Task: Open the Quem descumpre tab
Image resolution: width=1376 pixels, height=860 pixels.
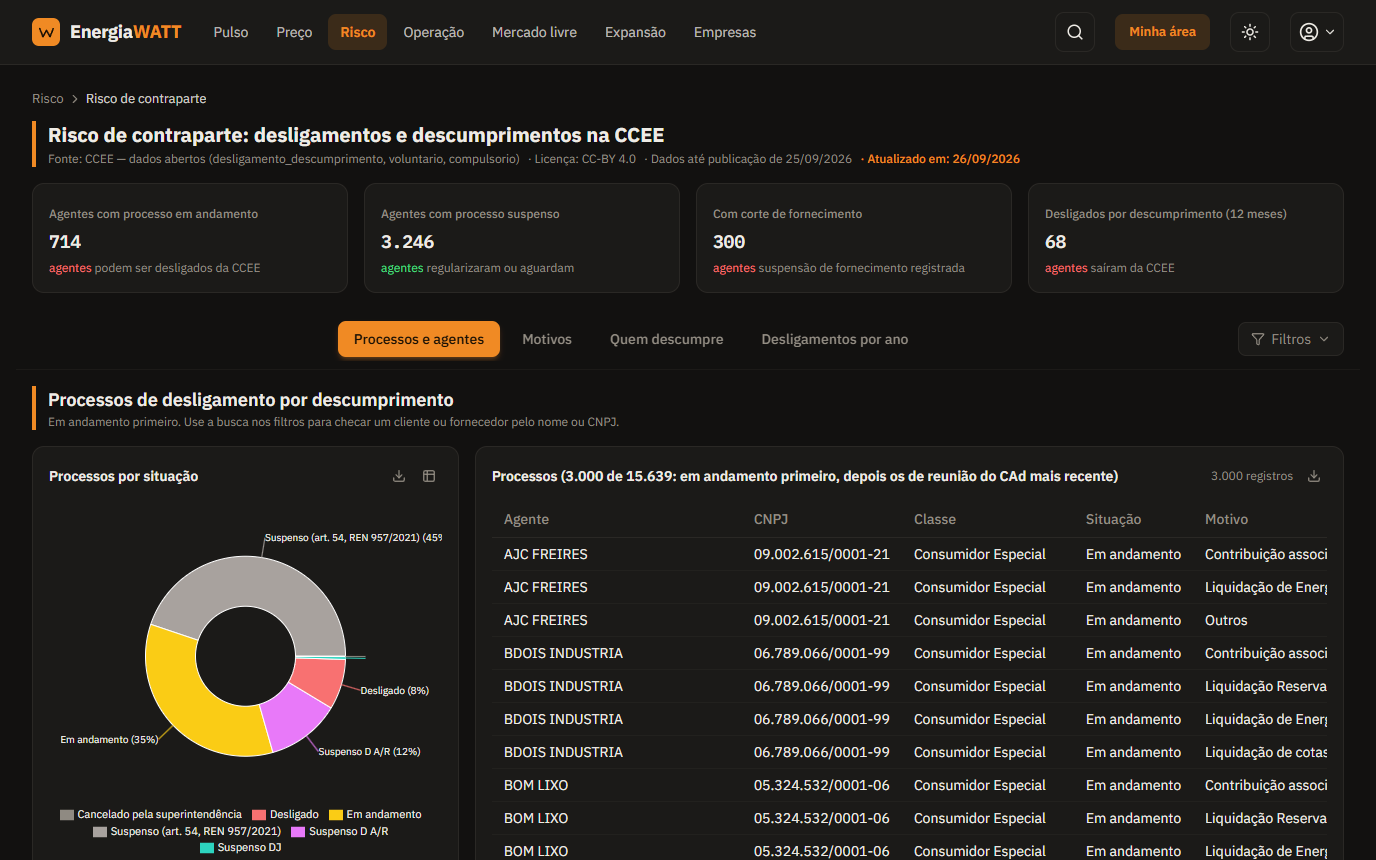Action: coord(667,339)
